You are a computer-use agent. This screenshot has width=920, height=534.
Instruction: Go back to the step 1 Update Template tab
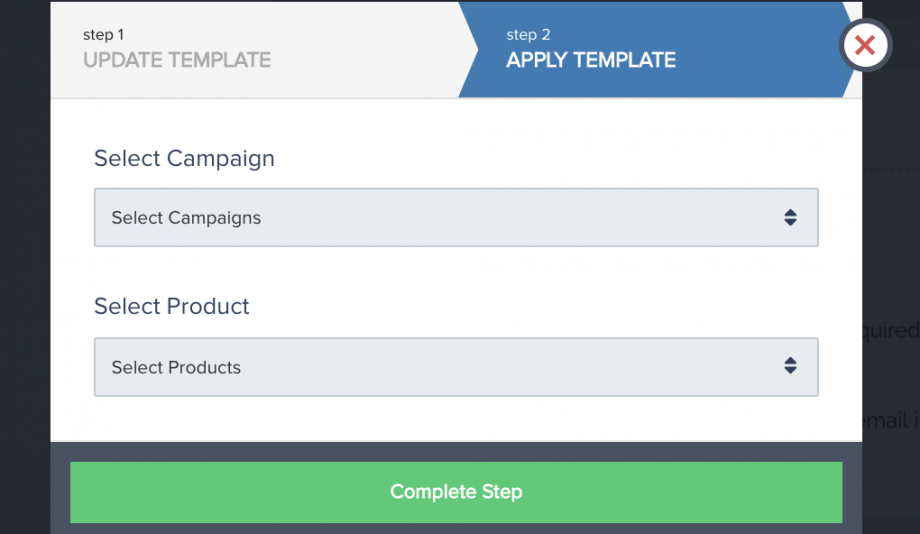pos(258,49)
